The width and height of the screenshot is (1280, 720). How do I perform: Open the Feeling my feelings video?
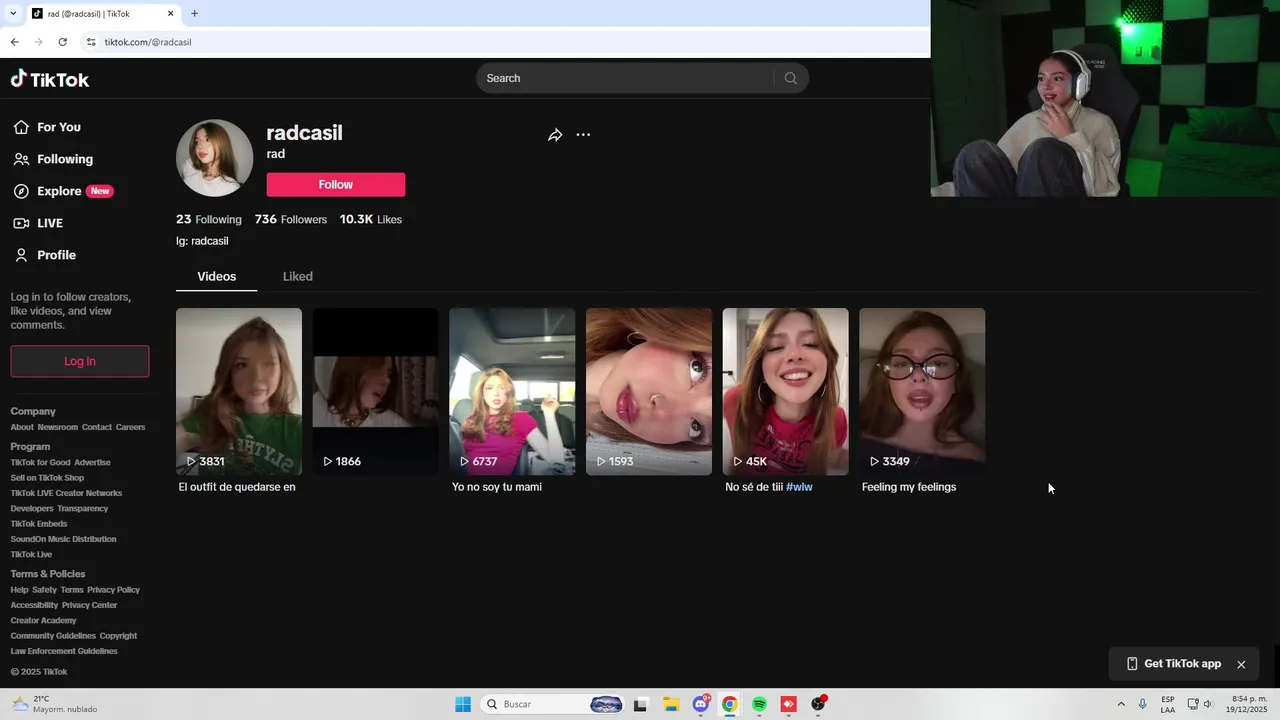click(922, 391)
